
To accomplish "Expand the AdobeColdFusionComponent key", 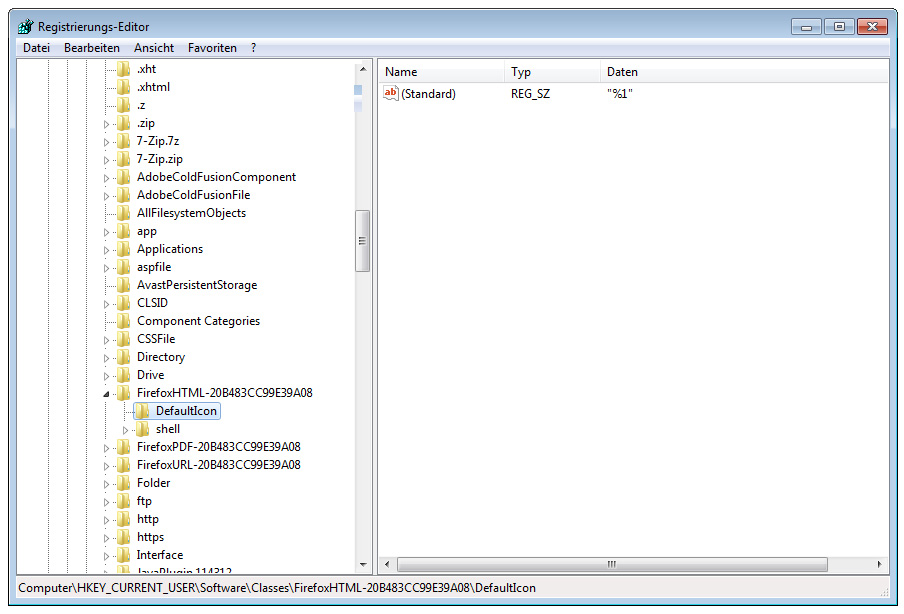I will [107, 177].
